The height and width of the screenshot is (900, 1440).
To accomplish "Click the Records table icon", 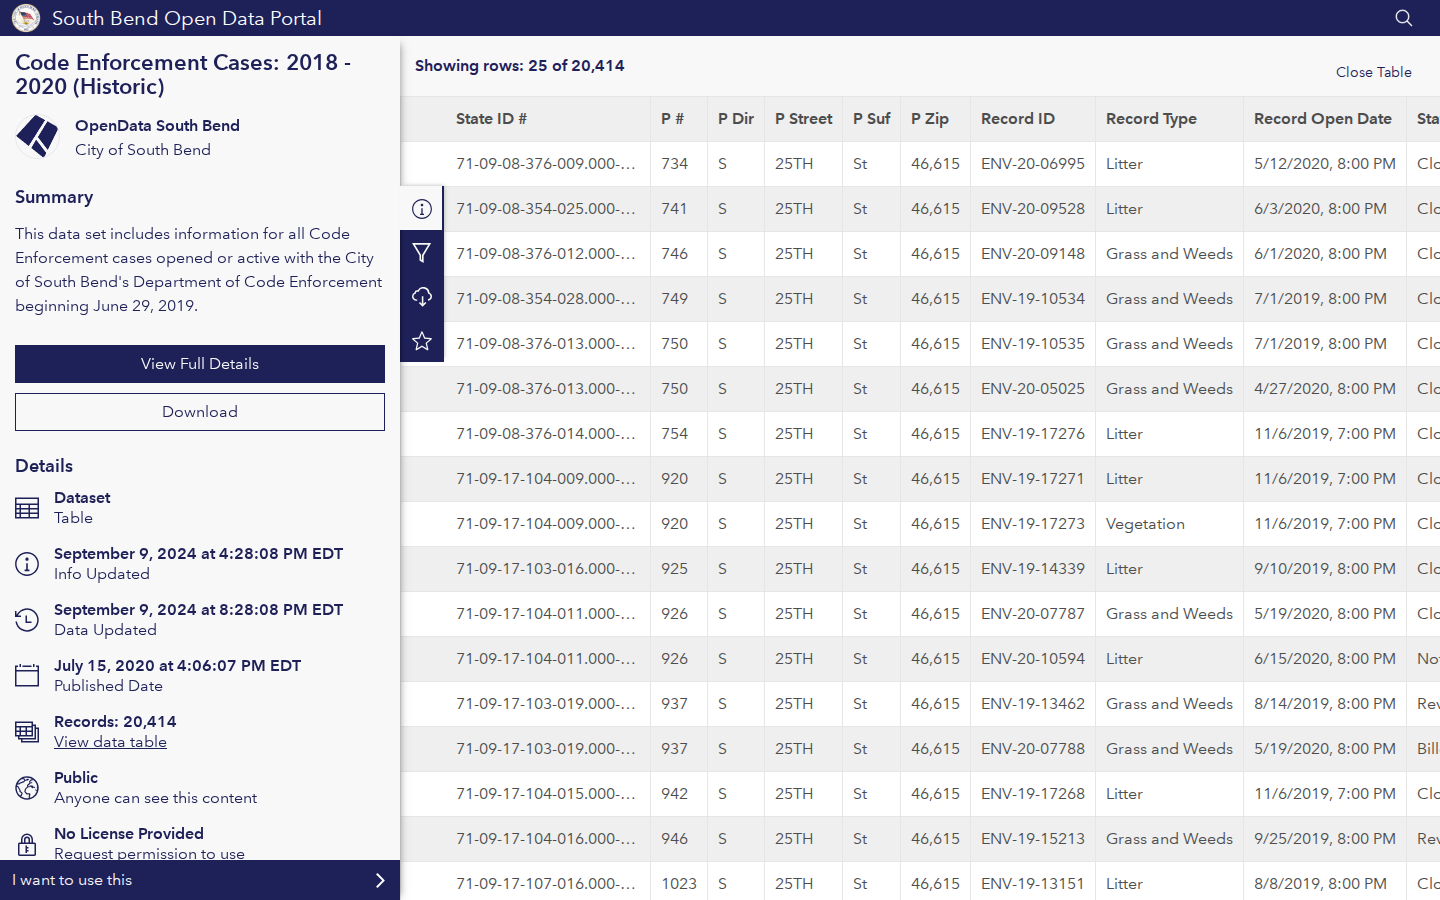I will point(27,732).
